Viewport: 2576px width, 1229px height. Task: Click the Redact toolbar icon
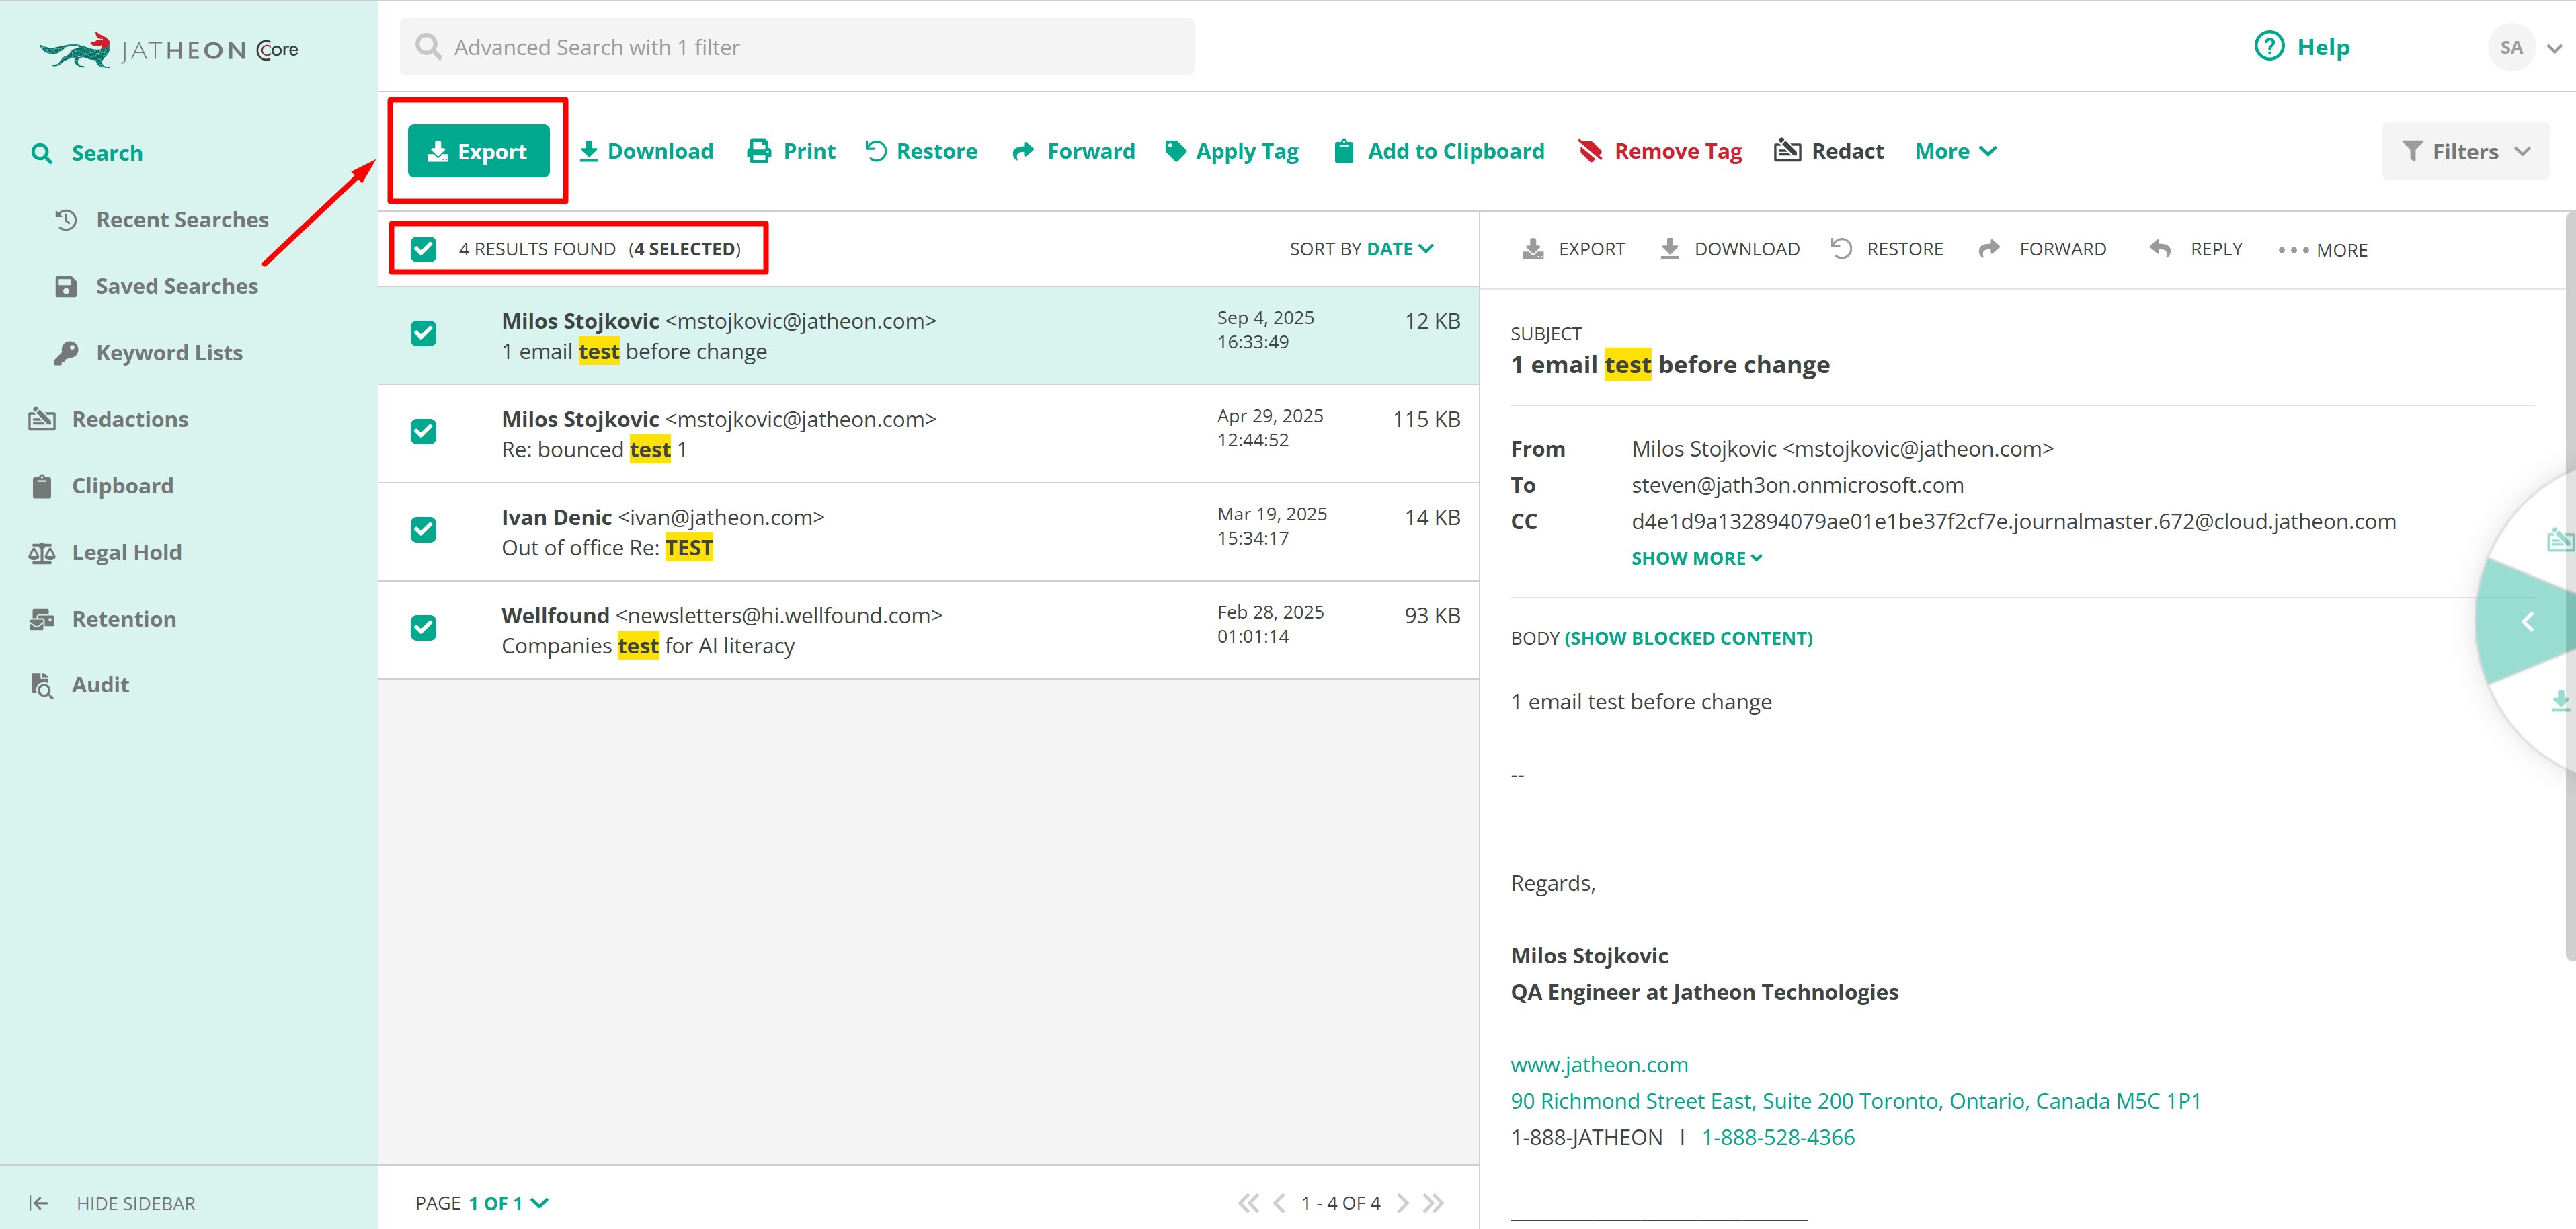(x=1788, y=151)
